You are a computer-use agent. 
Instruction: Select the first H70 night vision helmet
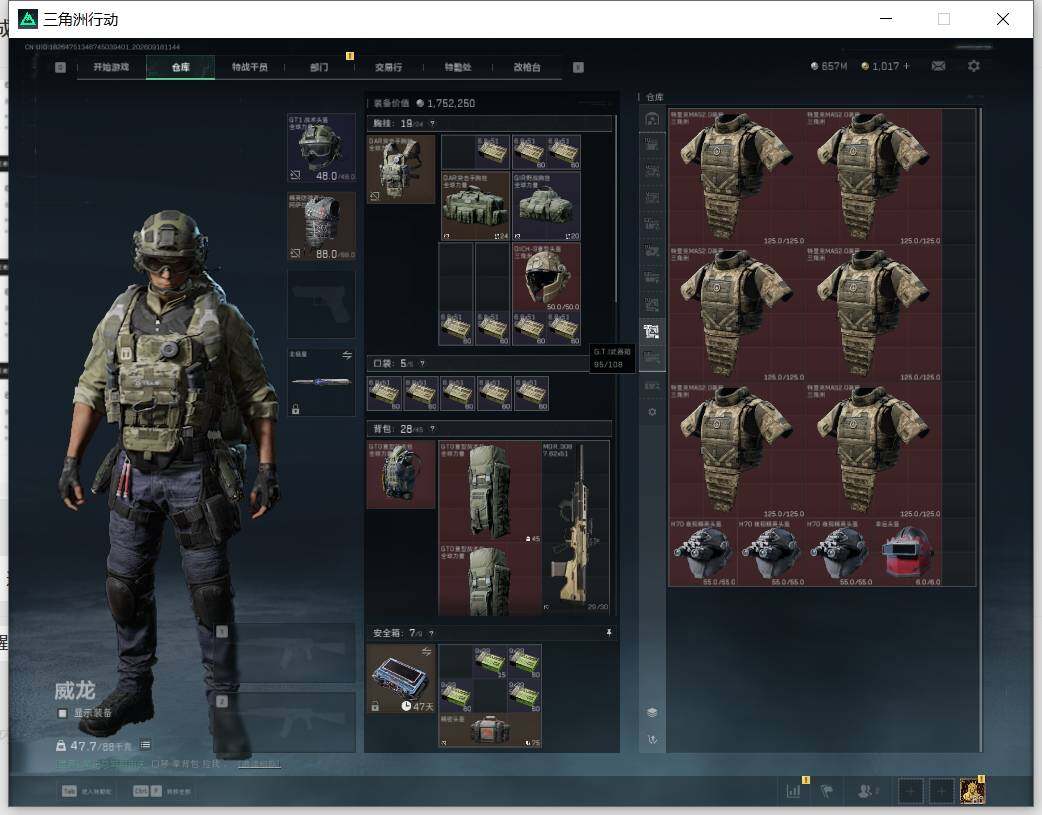[x=702, y=552]
